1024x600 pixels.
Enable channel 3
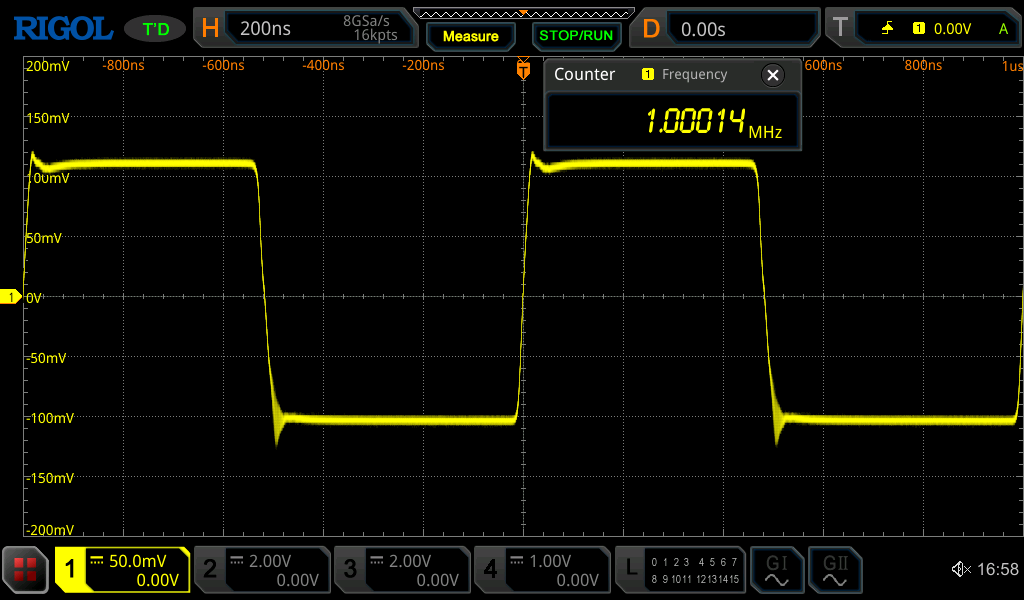pos(401,570)
